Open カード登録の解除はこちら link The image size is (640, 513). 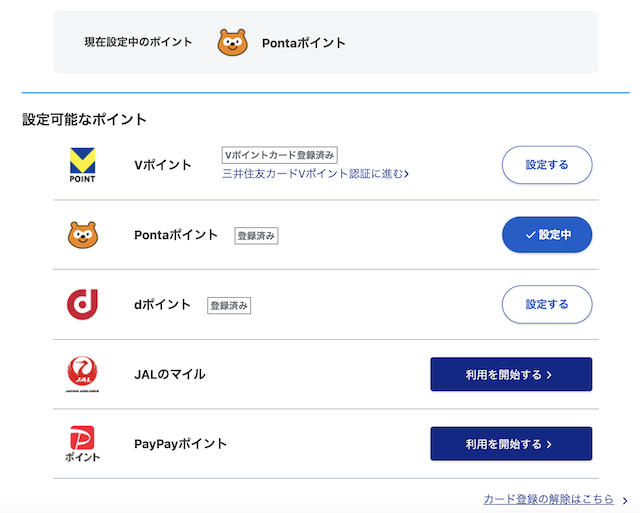click(549, 499)
